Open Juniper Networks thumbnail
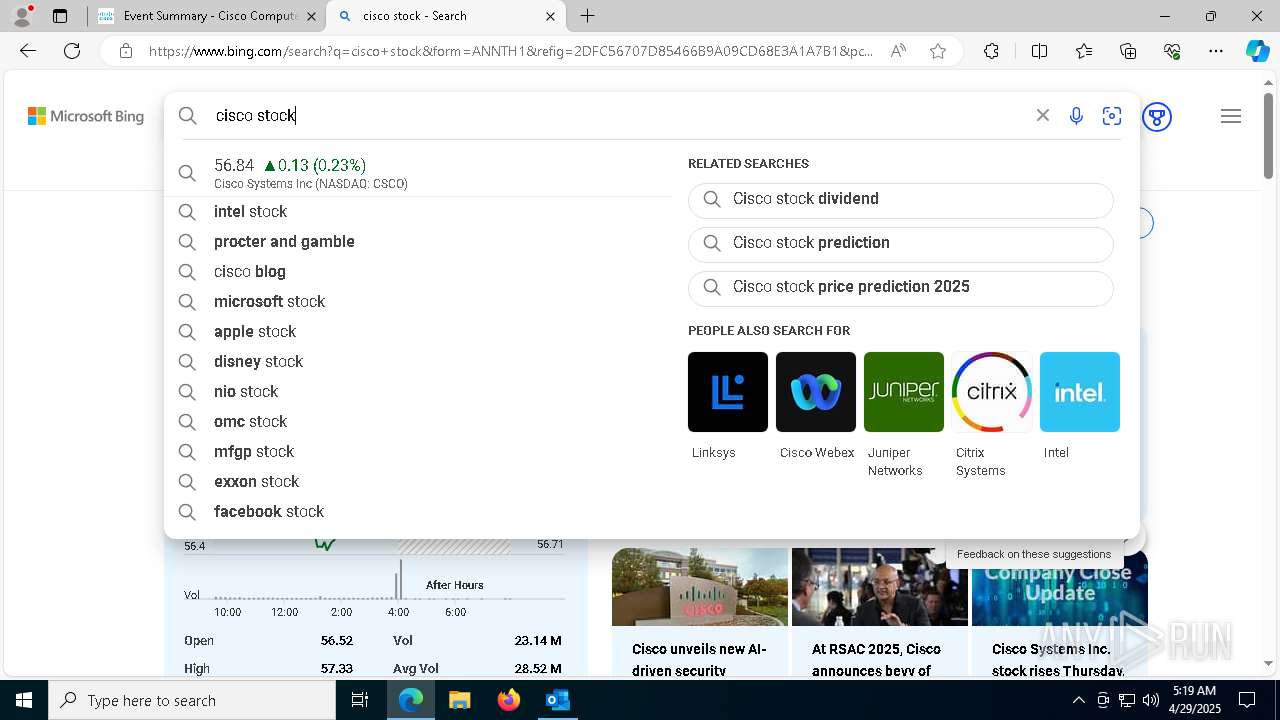 pyautogui.click(x=904, y=392)
